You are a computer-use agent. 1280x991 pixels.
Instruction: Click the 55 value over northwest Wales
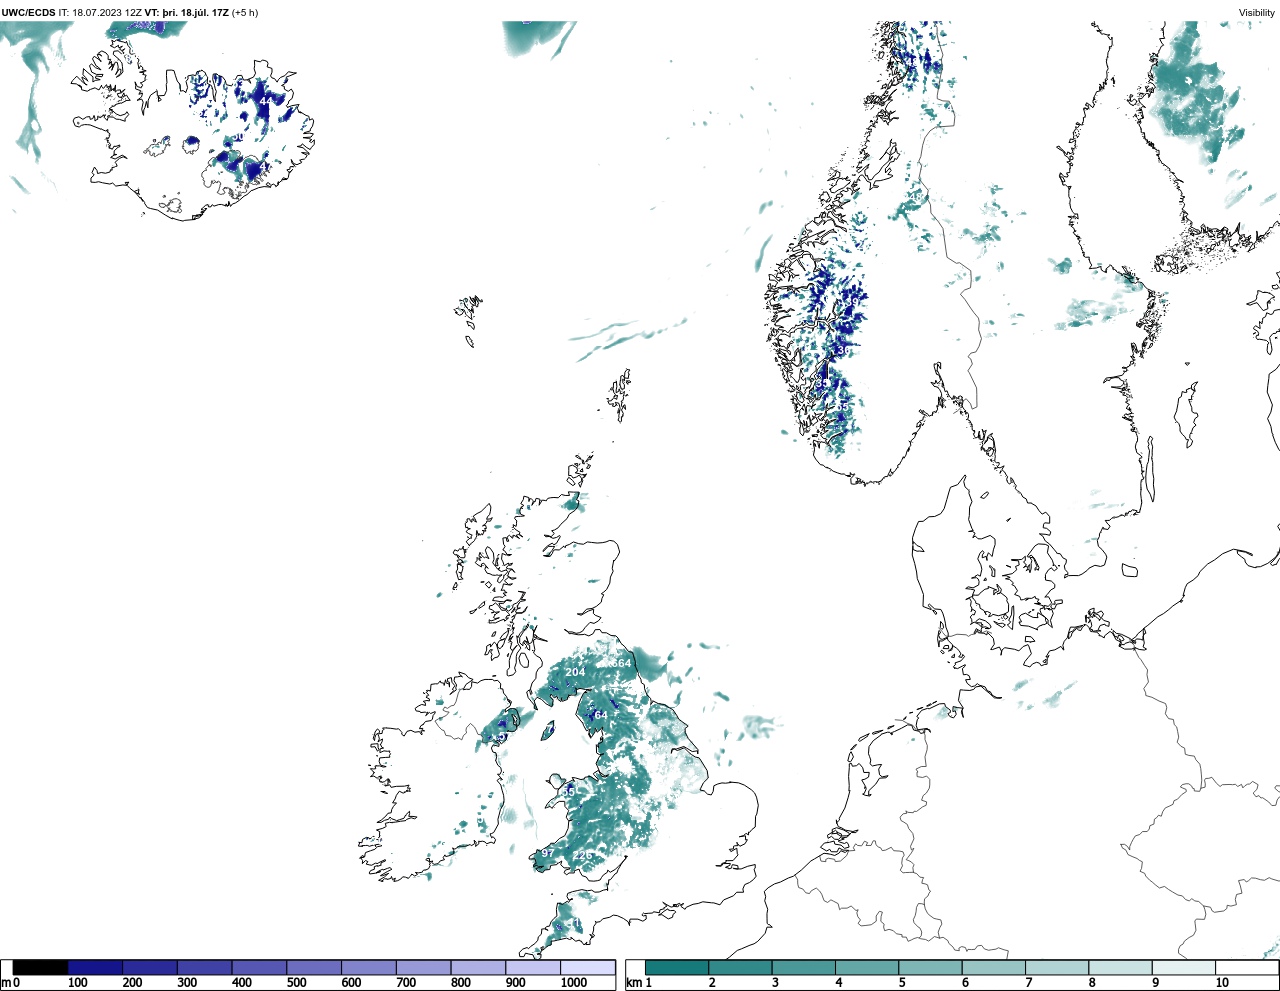point(568,791)
